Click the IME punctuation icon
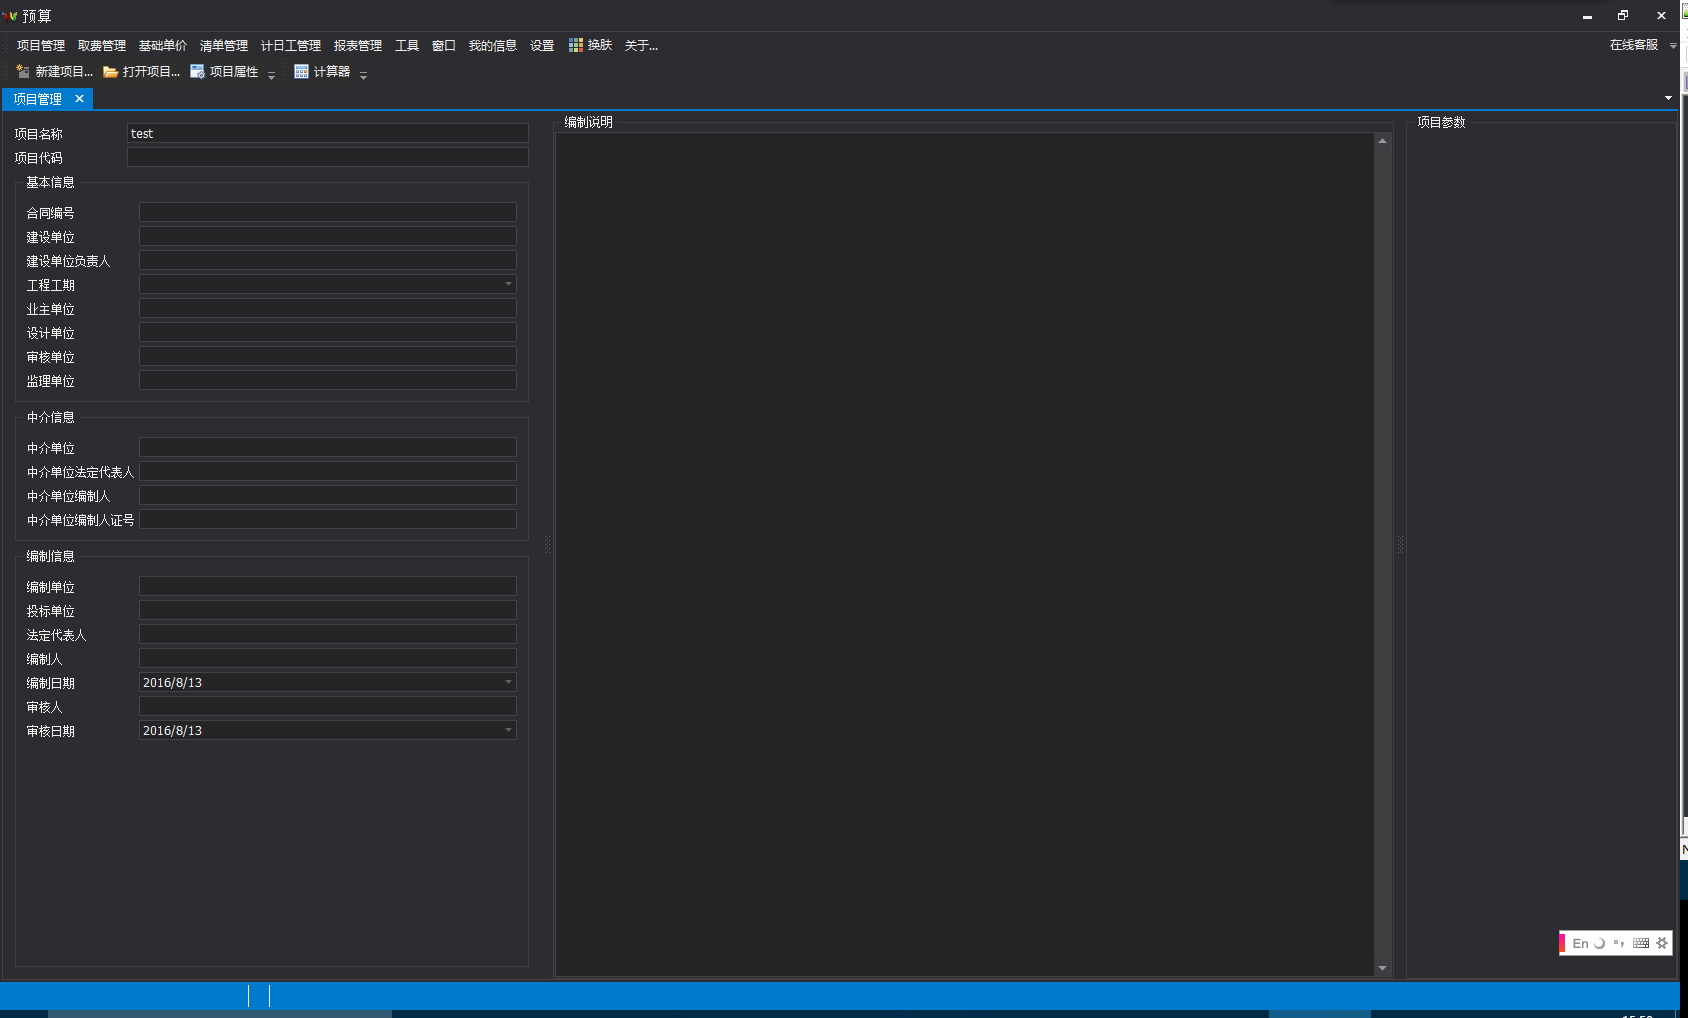 1619,943
